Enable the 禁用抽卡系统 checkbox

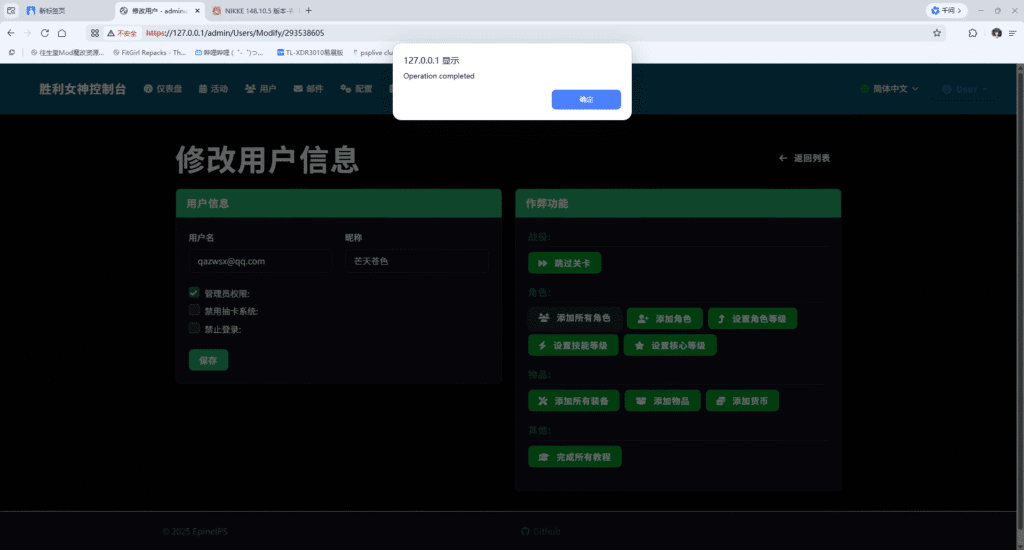click(194, 310)
